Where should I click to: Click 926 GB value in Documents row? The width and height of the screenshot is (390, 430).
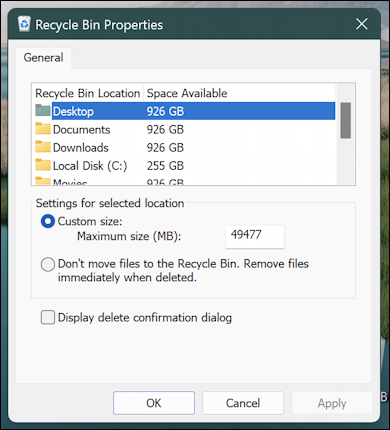point(165,129)
